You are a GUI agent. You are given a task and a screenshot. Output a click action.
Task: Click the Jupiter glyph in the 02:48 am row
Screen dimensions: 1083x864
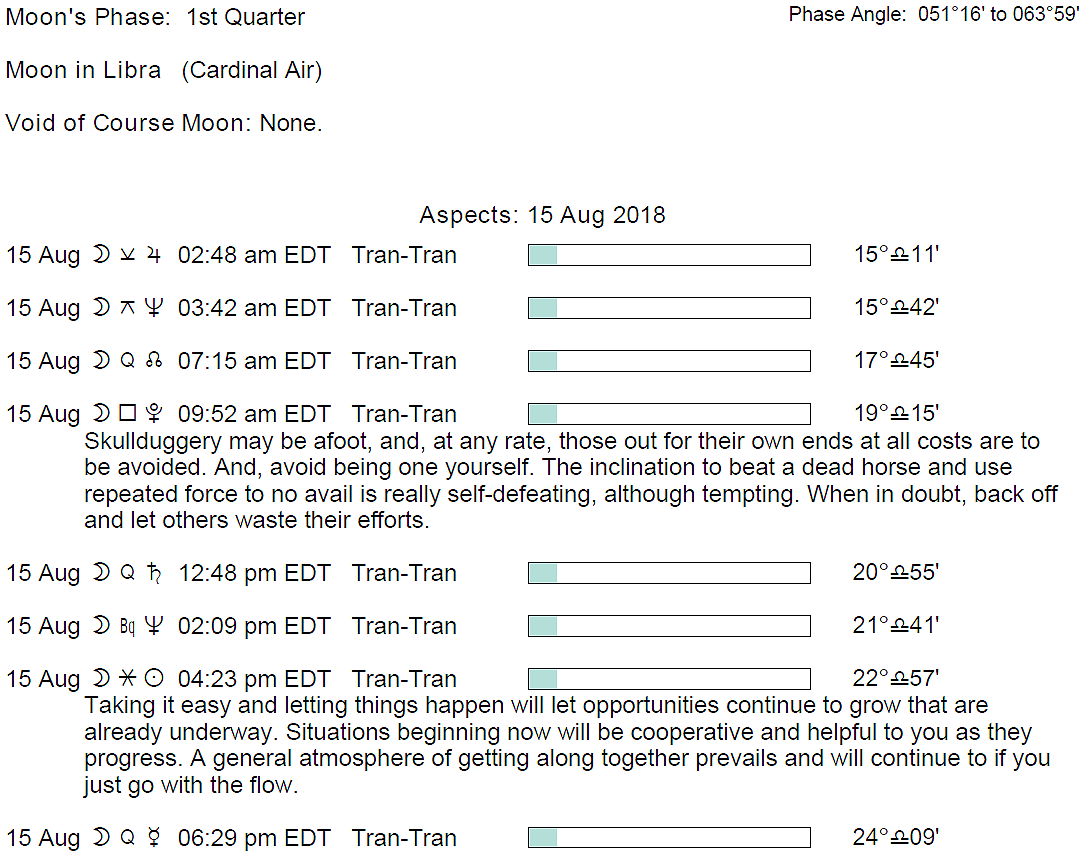(153, 256)
